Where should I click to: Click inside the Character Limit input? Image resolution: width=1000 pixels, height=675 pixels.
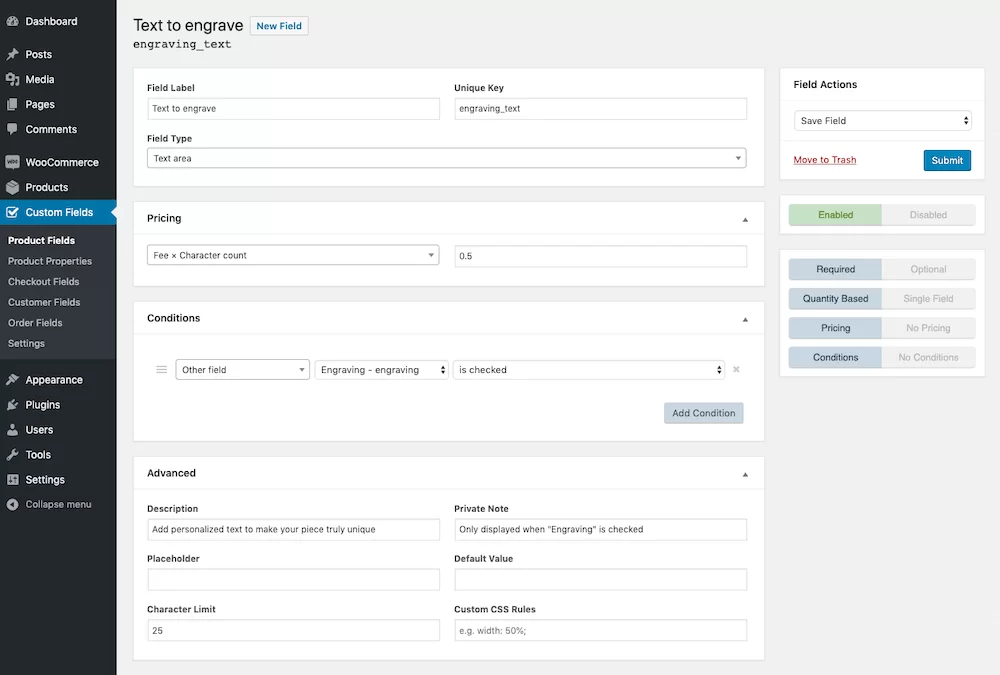pos(292,630)
